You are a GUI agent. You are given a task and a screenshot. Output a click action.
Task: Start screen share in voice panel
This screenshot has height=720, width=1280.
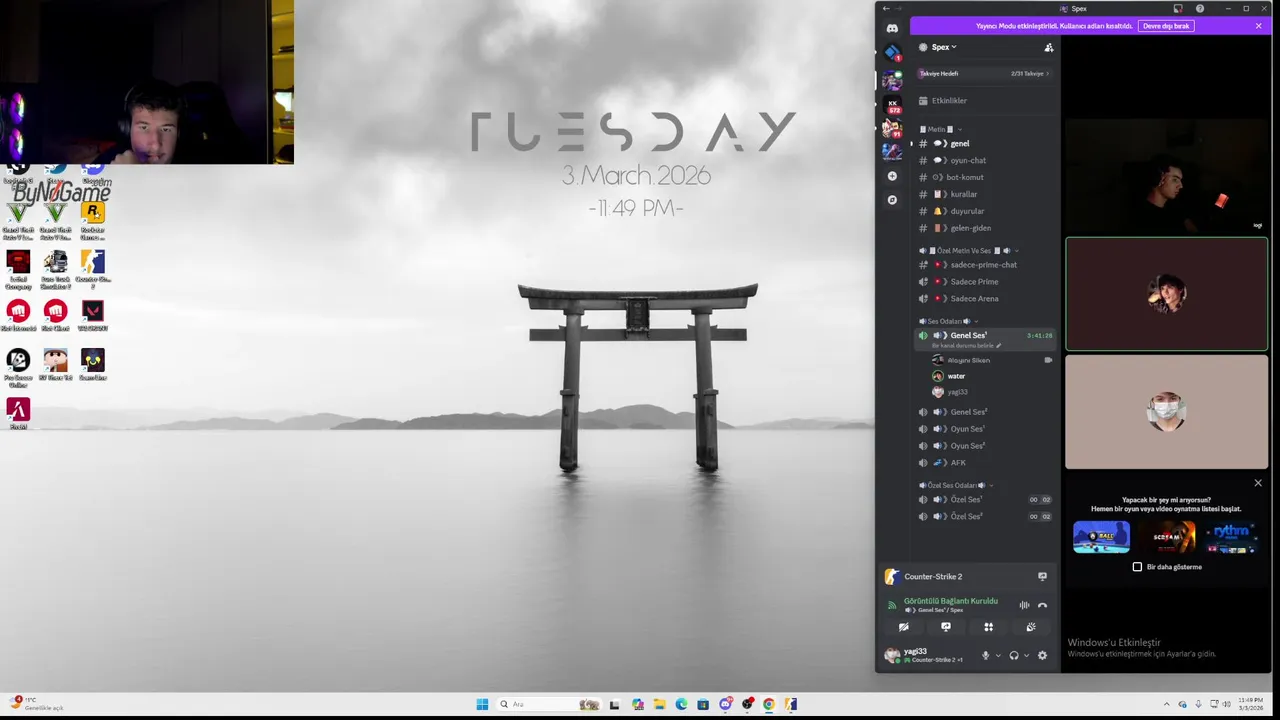click(946, 627)
